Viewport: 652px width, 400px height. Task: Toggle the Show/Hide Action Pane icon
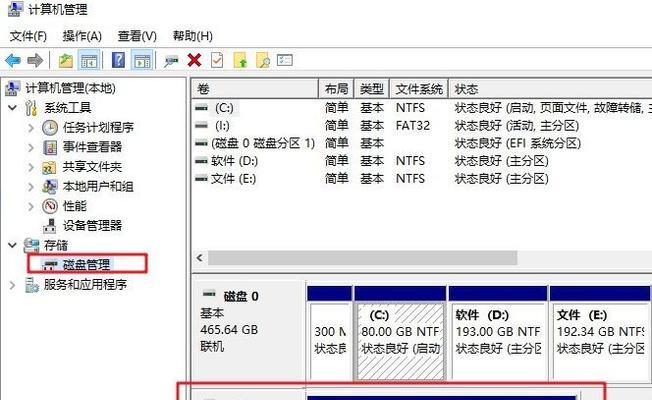[142, 61]
